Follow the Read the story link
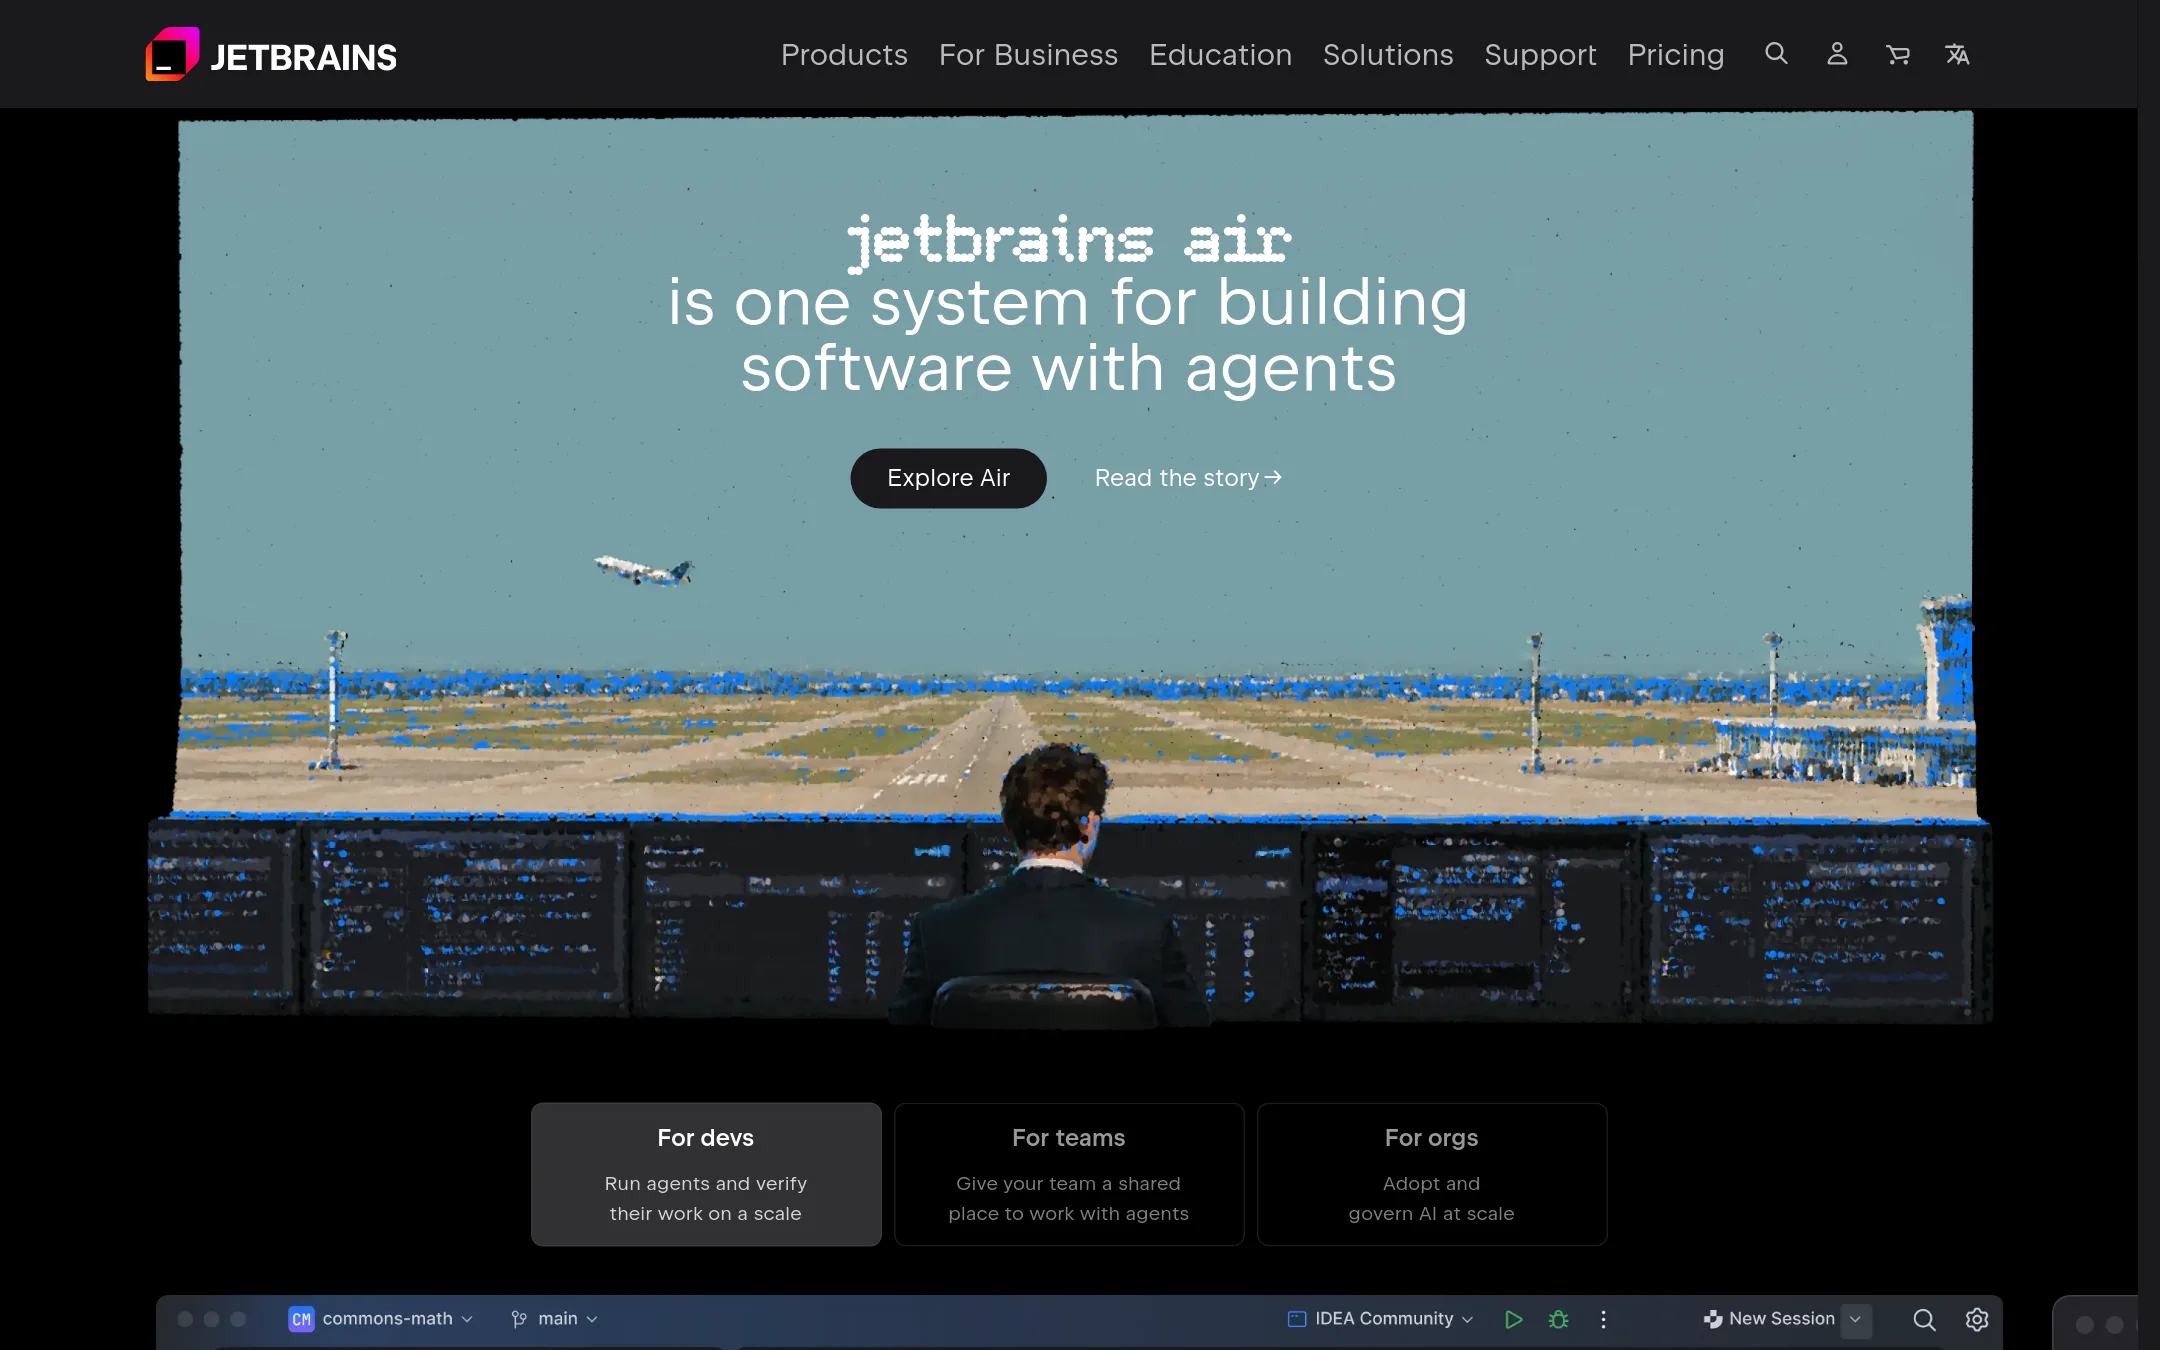The width and height of the screenshot is (2160, 1350). (1188, 478)
